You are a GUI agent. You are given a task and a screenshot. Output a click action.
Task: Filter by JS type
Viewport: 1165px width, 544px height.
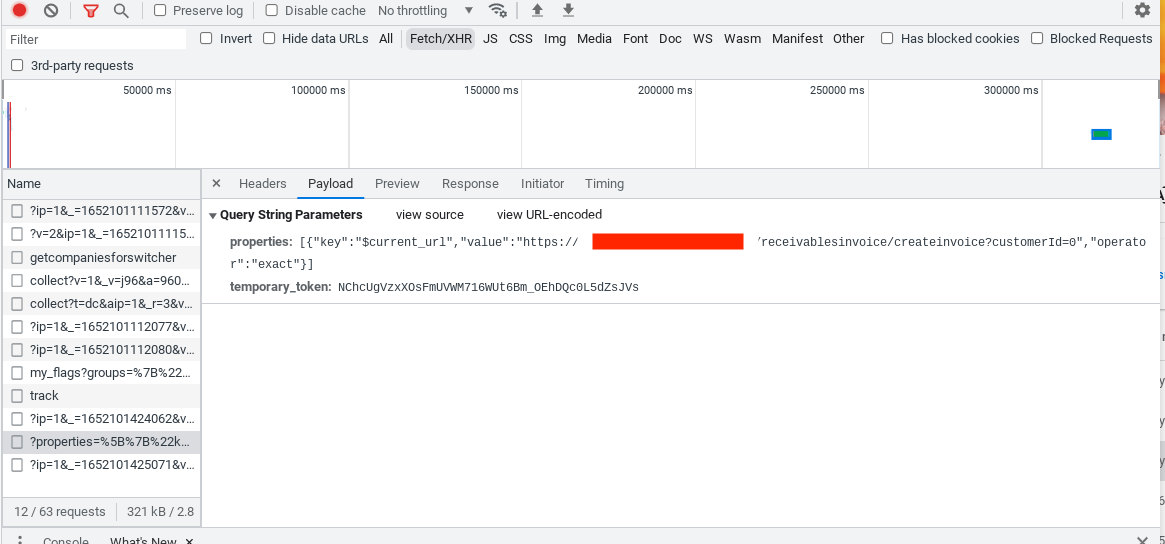pyautogui.click(x=490, y=39)
